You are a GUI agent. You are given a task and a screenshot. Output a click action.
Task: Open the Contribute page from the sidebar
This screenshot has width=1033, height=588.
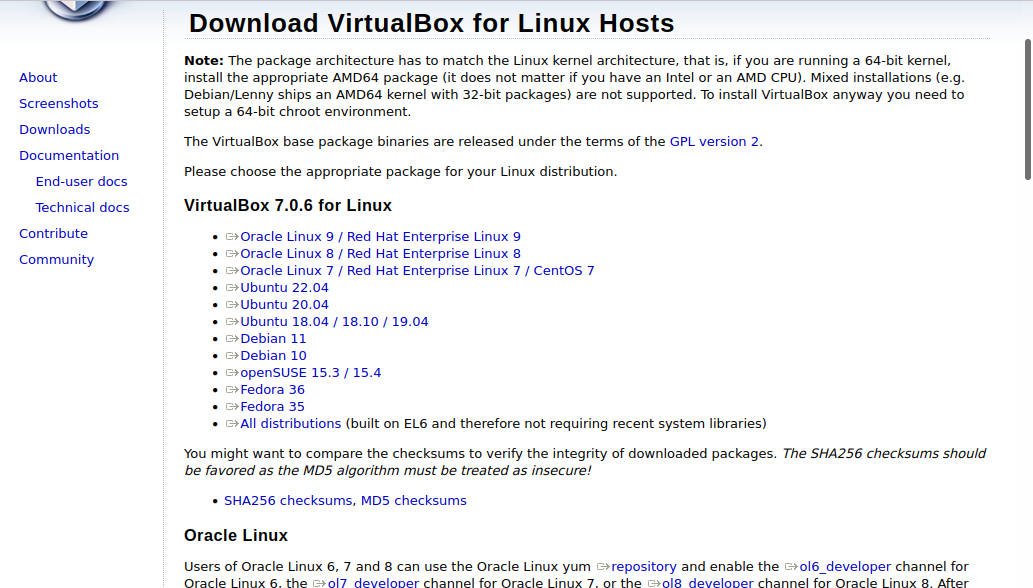(x=53, y=233)
